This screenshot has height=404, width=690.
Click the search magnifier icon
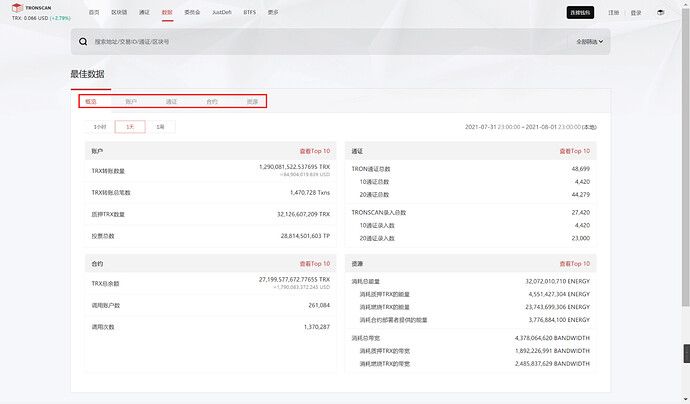click(83, 41)
